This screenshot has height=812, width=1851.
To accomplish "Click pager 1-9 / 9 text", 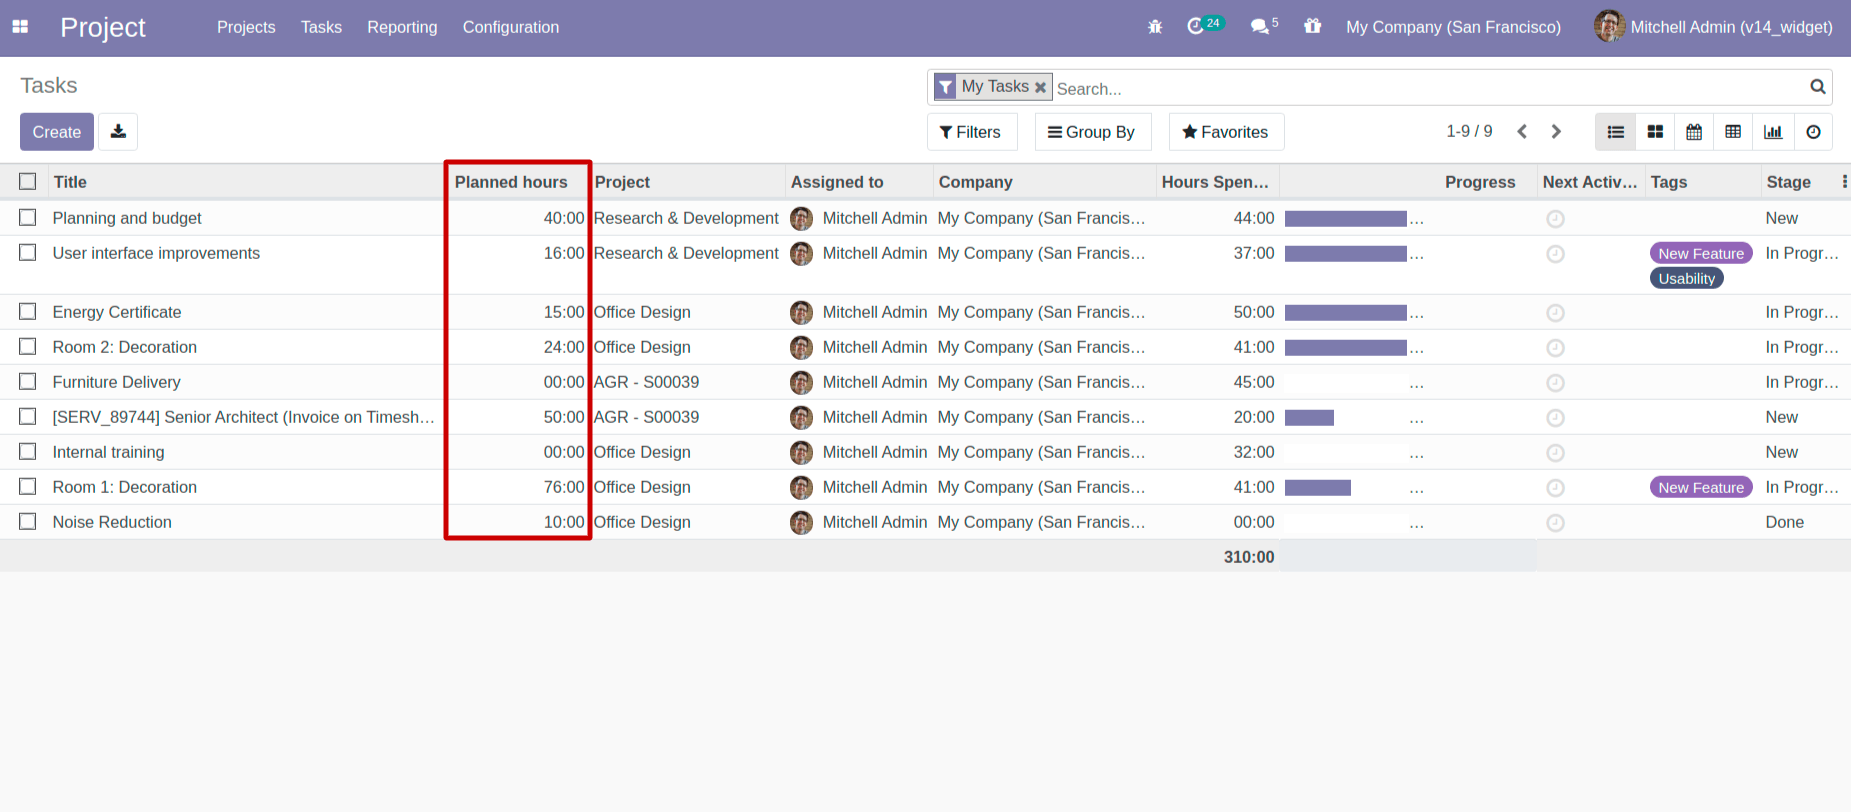I will (1469, 131).
